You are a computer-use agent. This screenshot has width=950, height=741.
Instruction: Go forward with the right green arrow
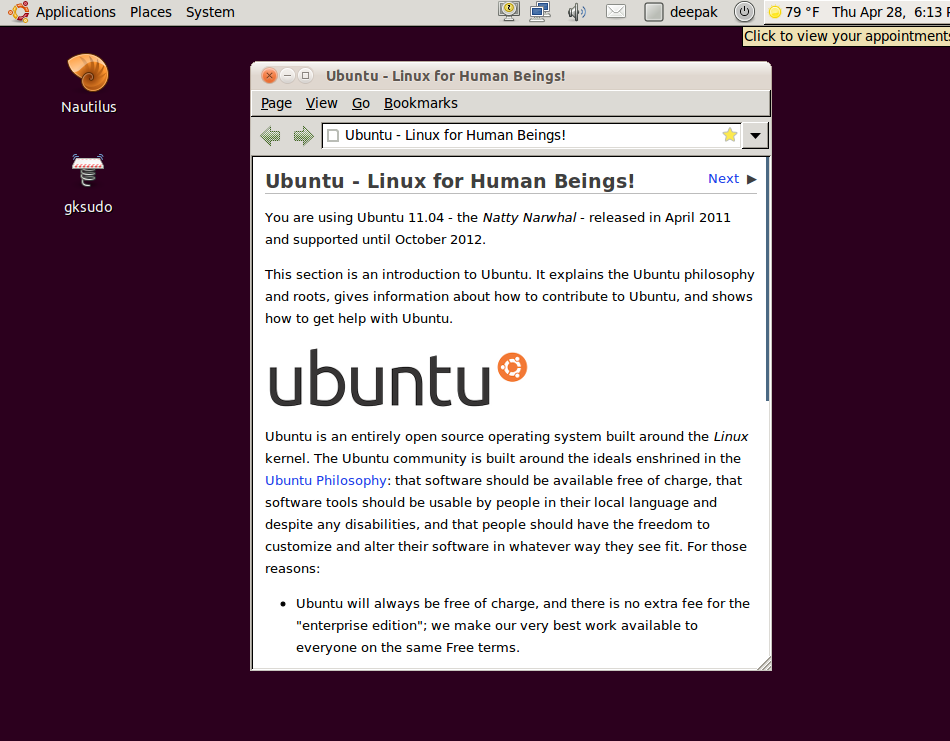click(304, 135)
